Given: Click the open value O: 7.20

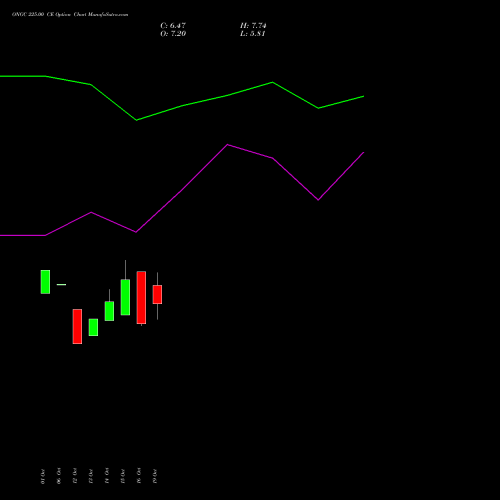Looking at the screenshot, I should [x=173, y=34].
